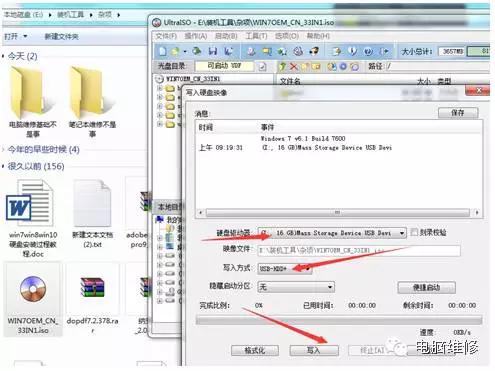Click 装机工具 in Explorer breadcrumb

click(x=70, y=14)
